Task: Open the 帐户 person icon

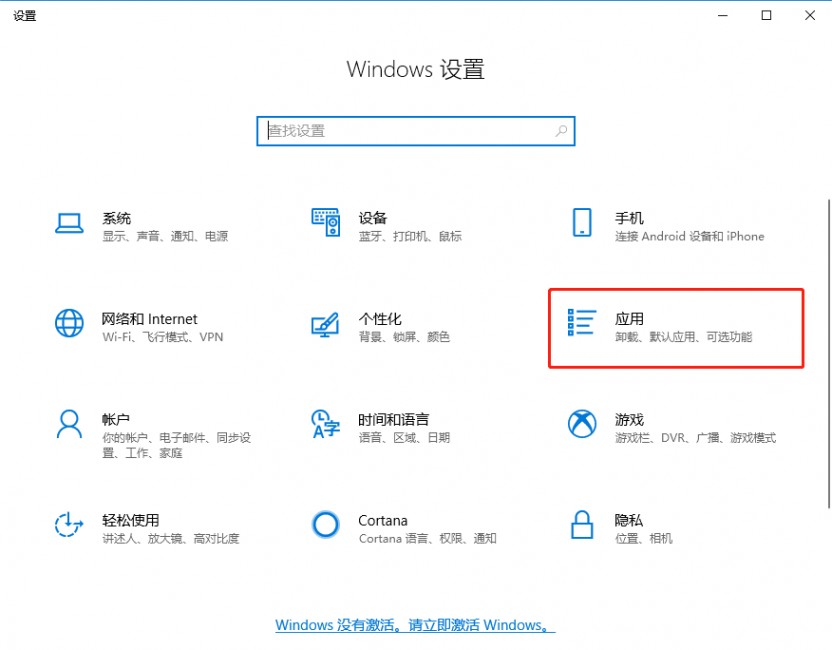Action: click(x=69, y=424)
